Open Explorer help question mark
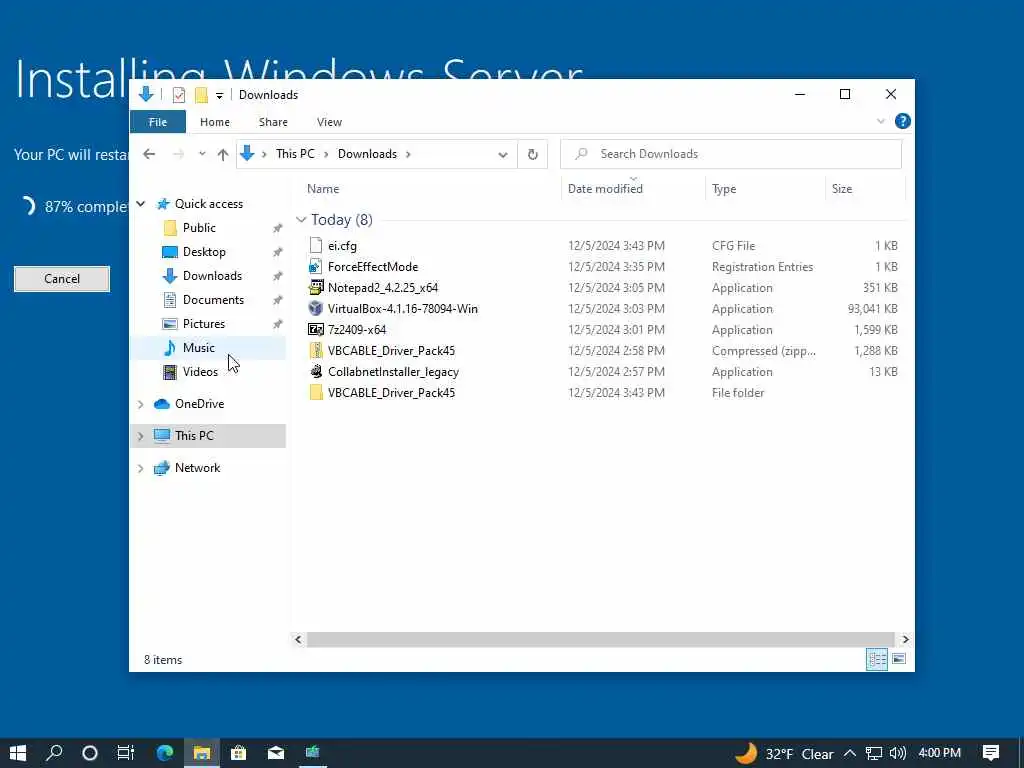1024x768 pixels. coord(903,121)
